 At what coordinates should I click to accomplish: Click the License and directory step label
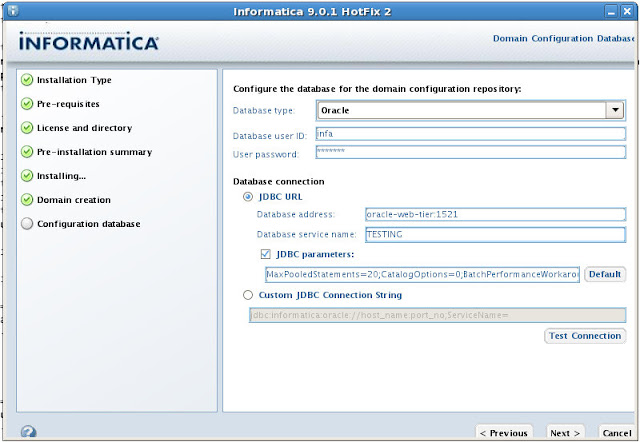click(84, 128)
